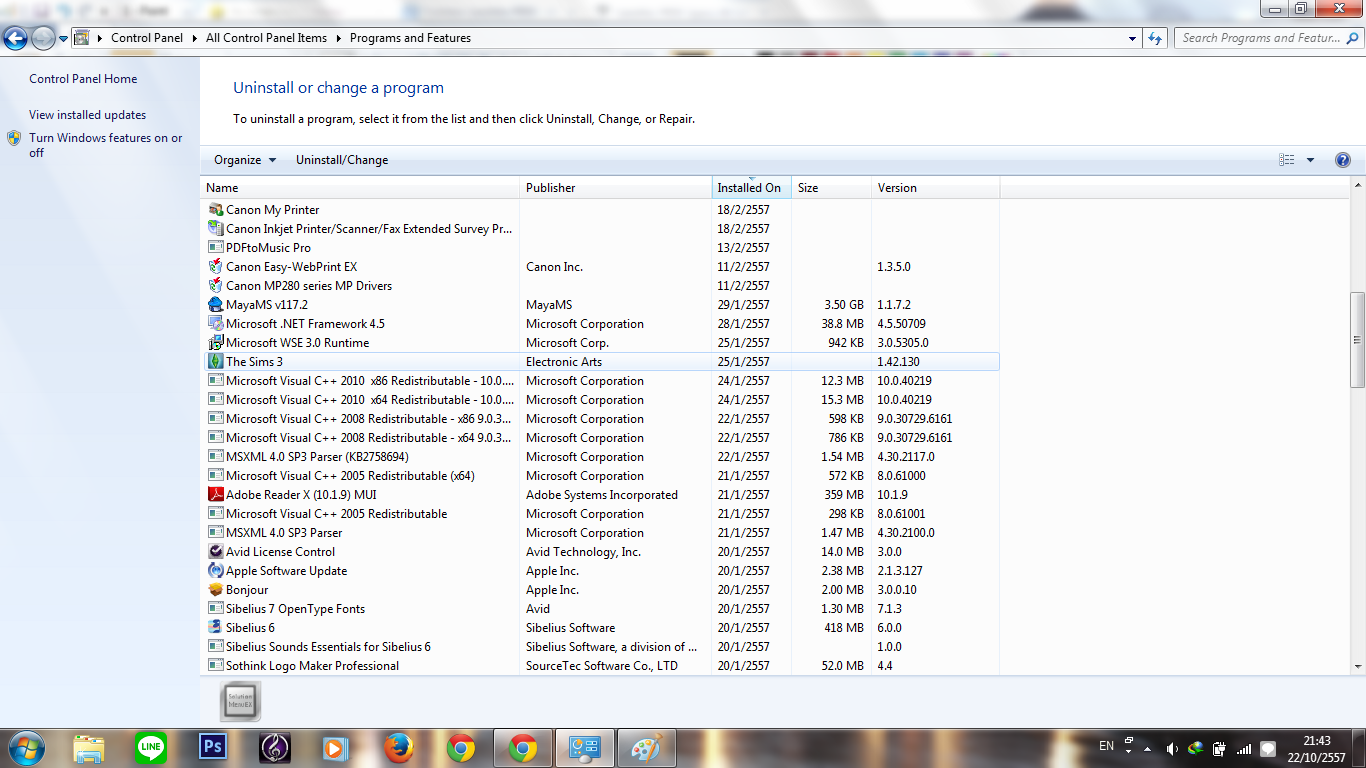Viewport: 1366px width, 768px height.
Task: Sort by the Installed On column header
Action: pyautogui.click(x=752, y=188)
